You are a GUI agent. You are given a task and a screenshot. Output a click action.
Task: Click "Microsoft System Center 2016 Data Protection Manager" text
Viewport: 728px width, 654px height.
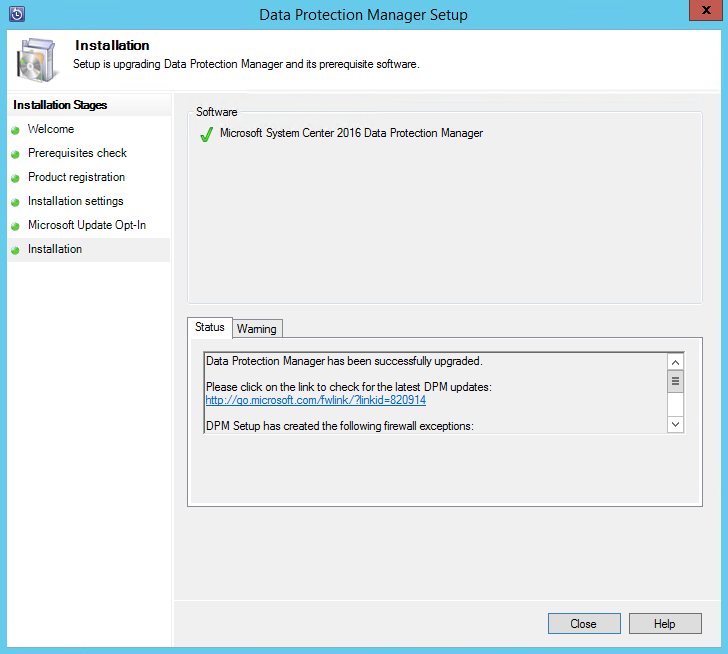pyautogui.click(x=351, y=133)
